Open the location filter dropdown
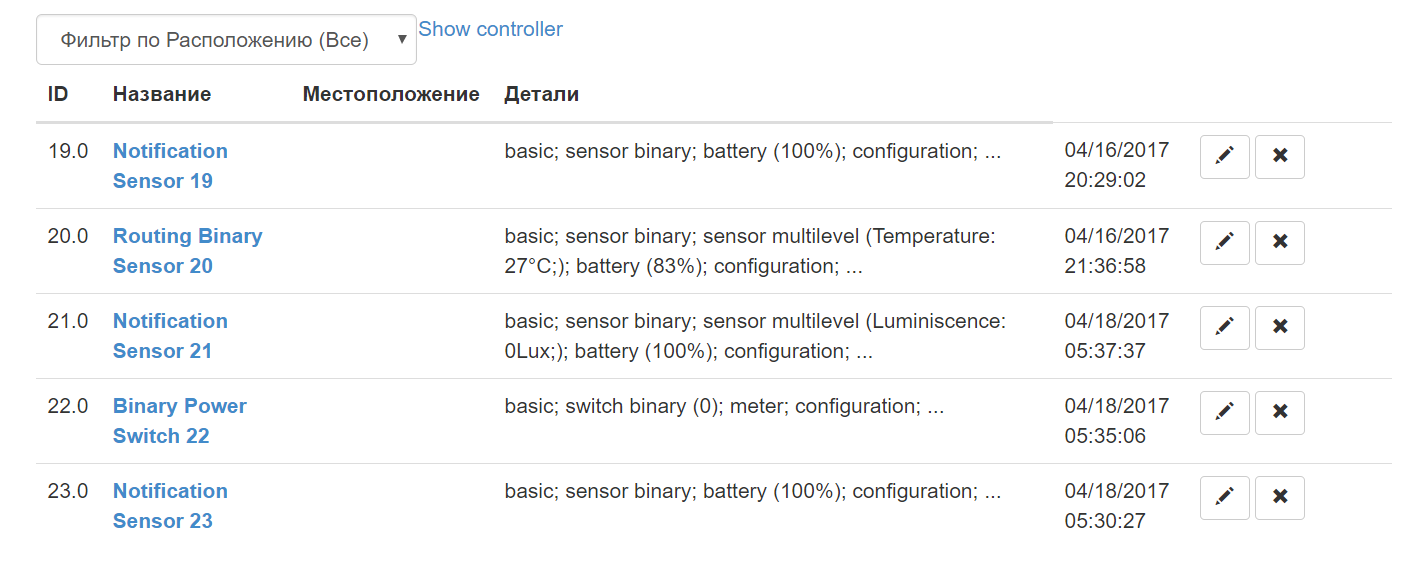Image resolution: width=1420 pixels, height=585 pixels. coord(226,40)
